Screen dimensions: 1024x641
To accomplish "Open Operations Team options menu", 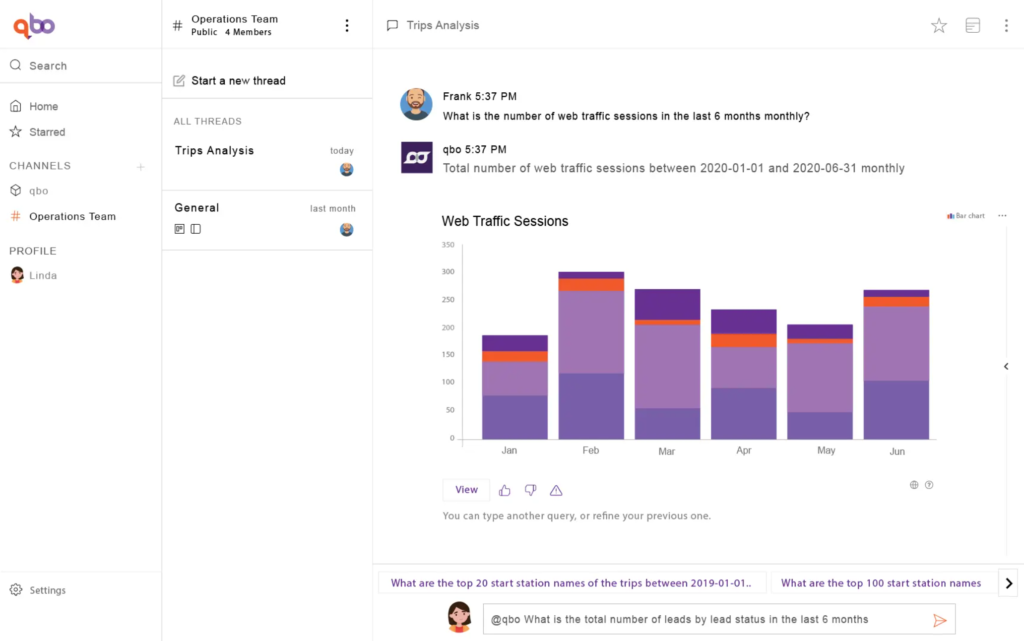I will tap(347, 26).
